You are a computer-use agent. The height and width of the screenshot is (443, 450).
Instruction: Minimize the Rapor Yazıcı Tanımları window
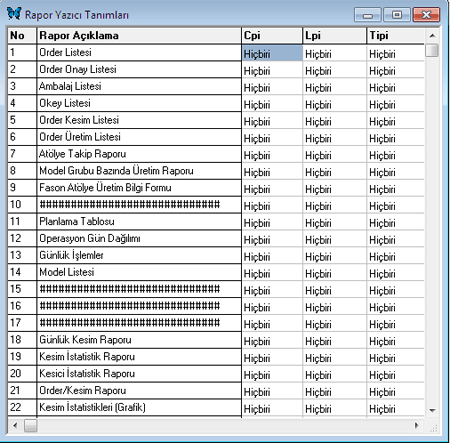click(x=368, y=15)
